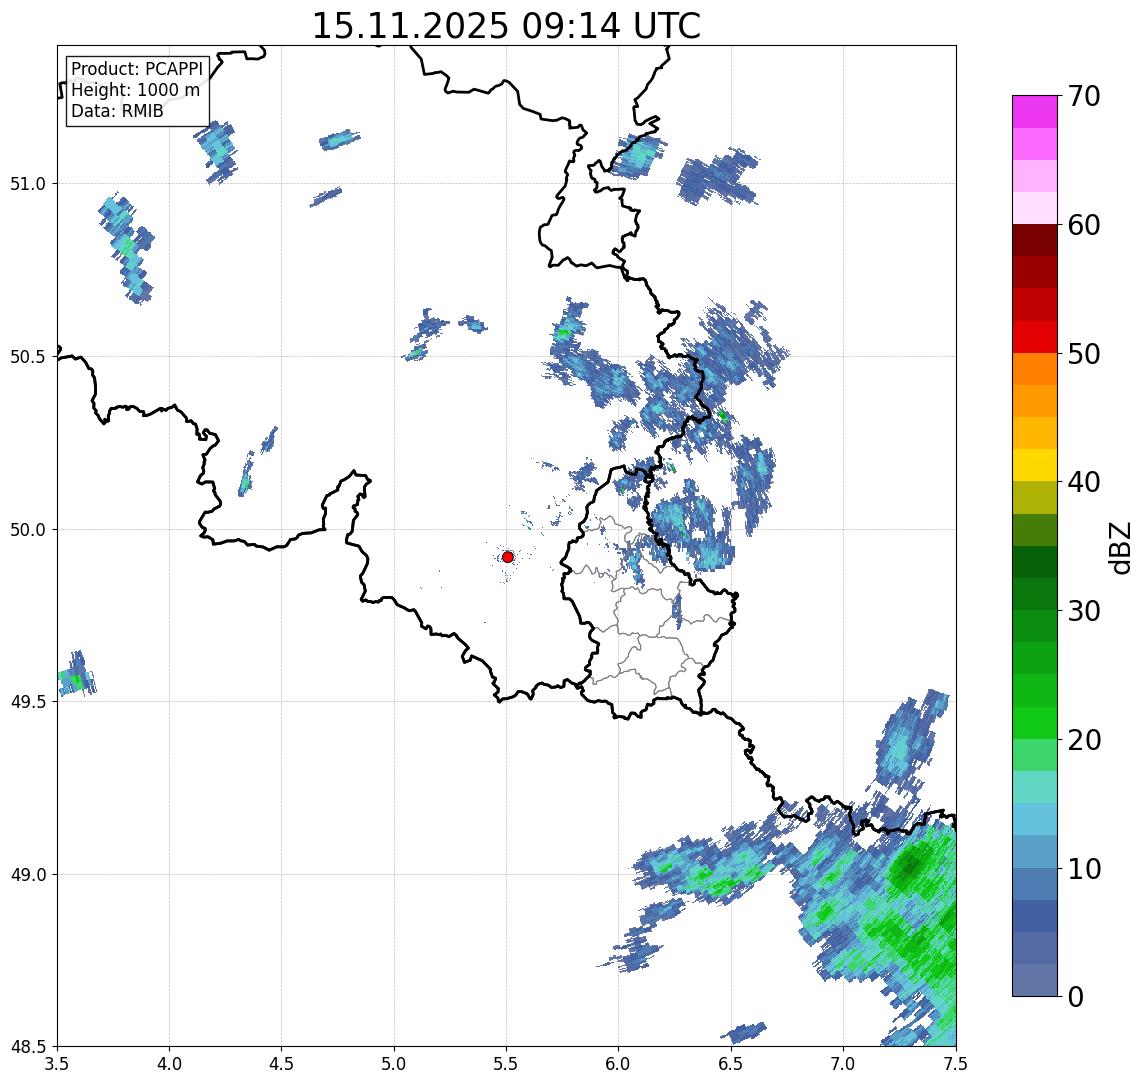Click the latitude axis label '49.5'
This screenshot has height=1084, width=1145.
click(x=27, y=701)
